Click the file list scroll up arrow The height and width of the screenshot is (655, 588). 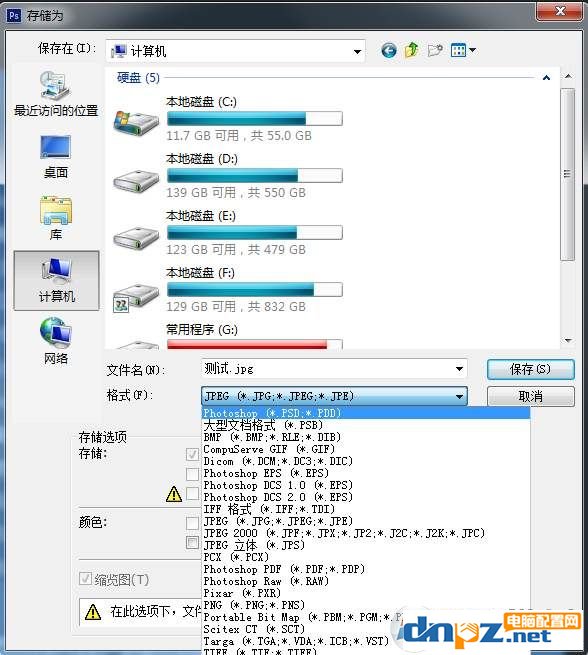tap(568, 77)
